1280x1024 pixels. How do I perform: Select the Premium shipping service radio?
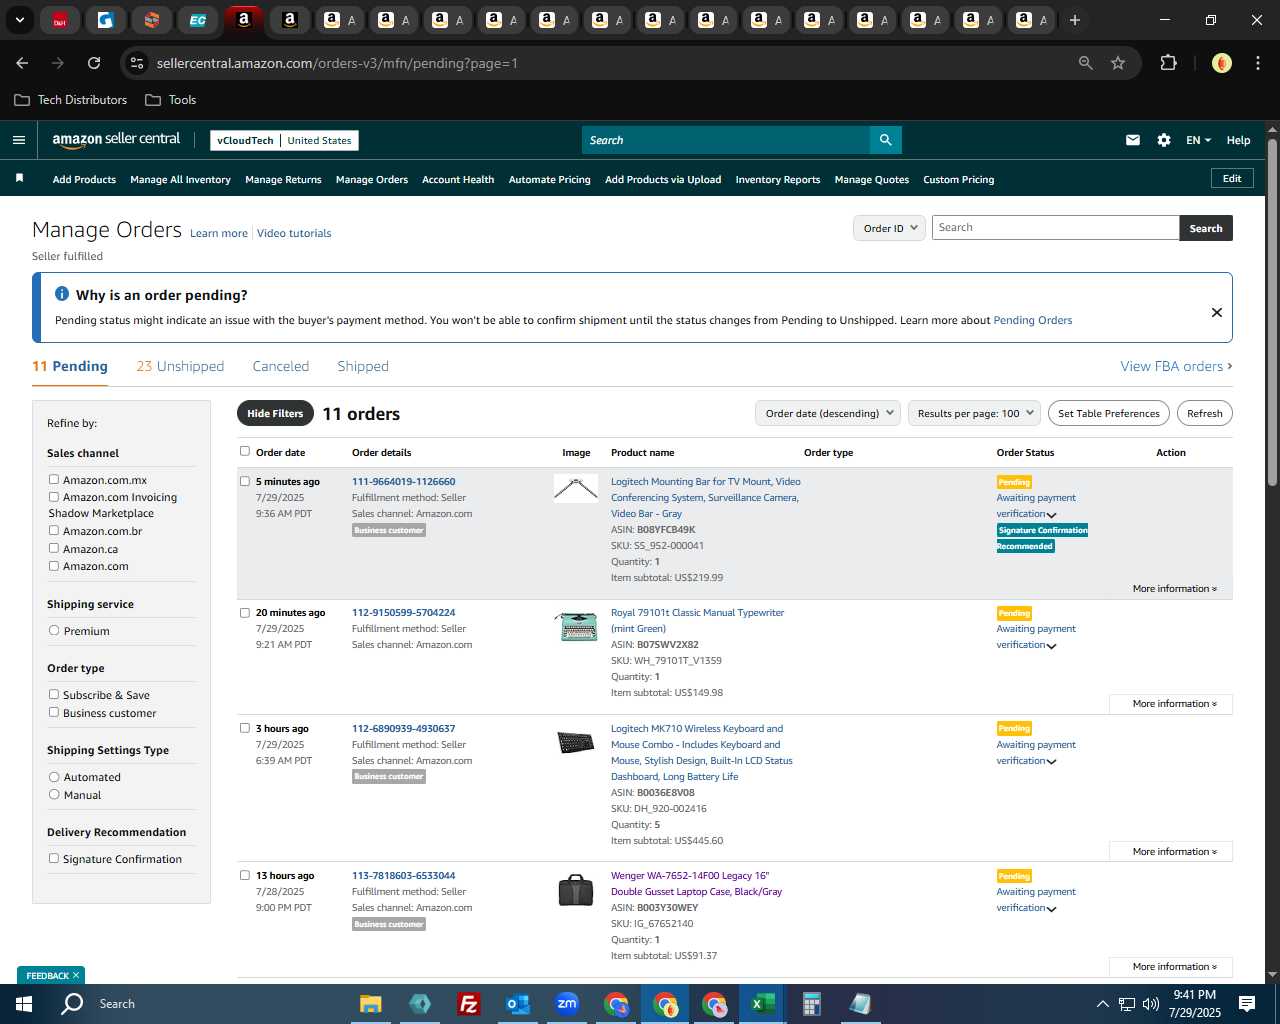[x=54, y=631]
